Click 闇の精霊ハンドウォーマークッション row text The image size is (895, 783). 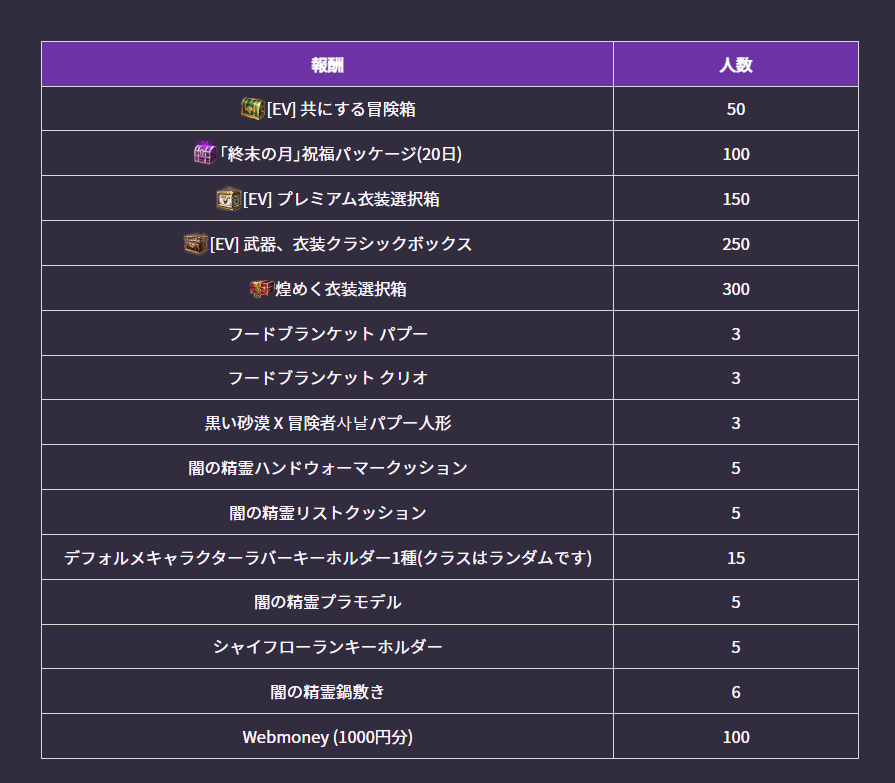[328, 468]
